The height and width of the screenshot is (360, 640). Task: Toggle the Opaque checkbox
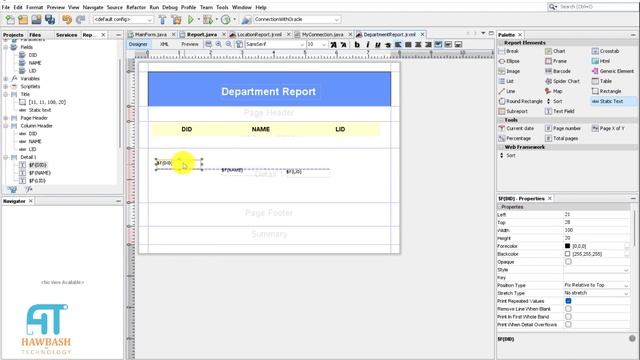pyautogui.click(x=568, y=262)
